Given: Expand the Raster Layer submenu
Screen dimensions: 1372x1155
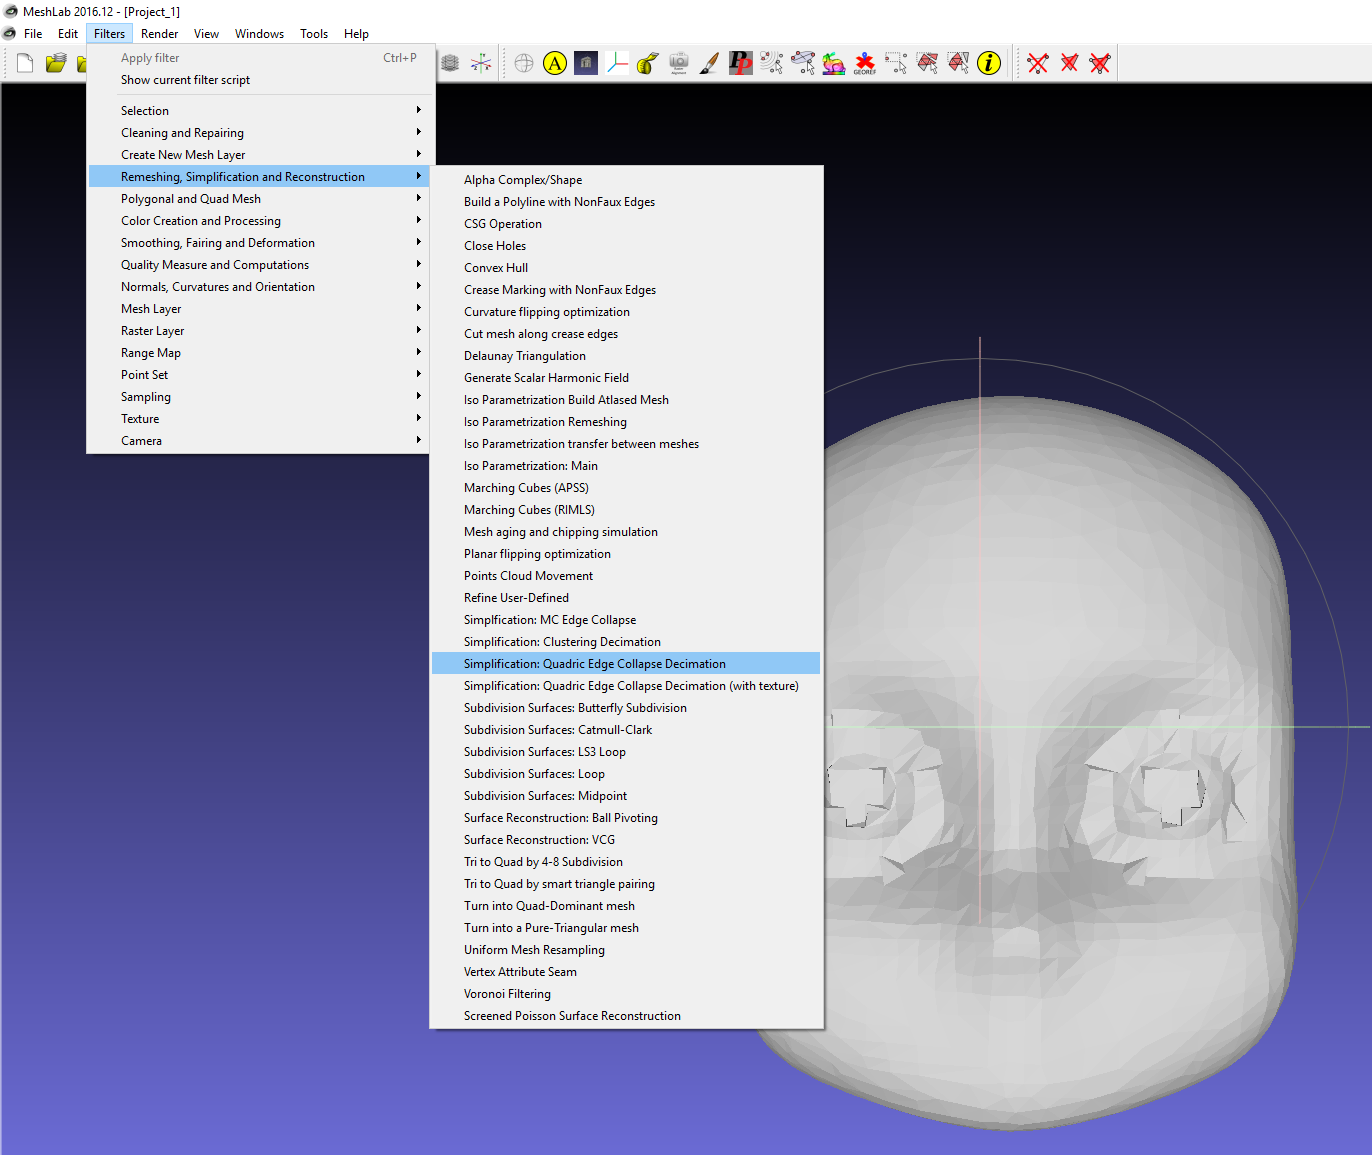Looking at the screenshot, I should click(259, 331).
